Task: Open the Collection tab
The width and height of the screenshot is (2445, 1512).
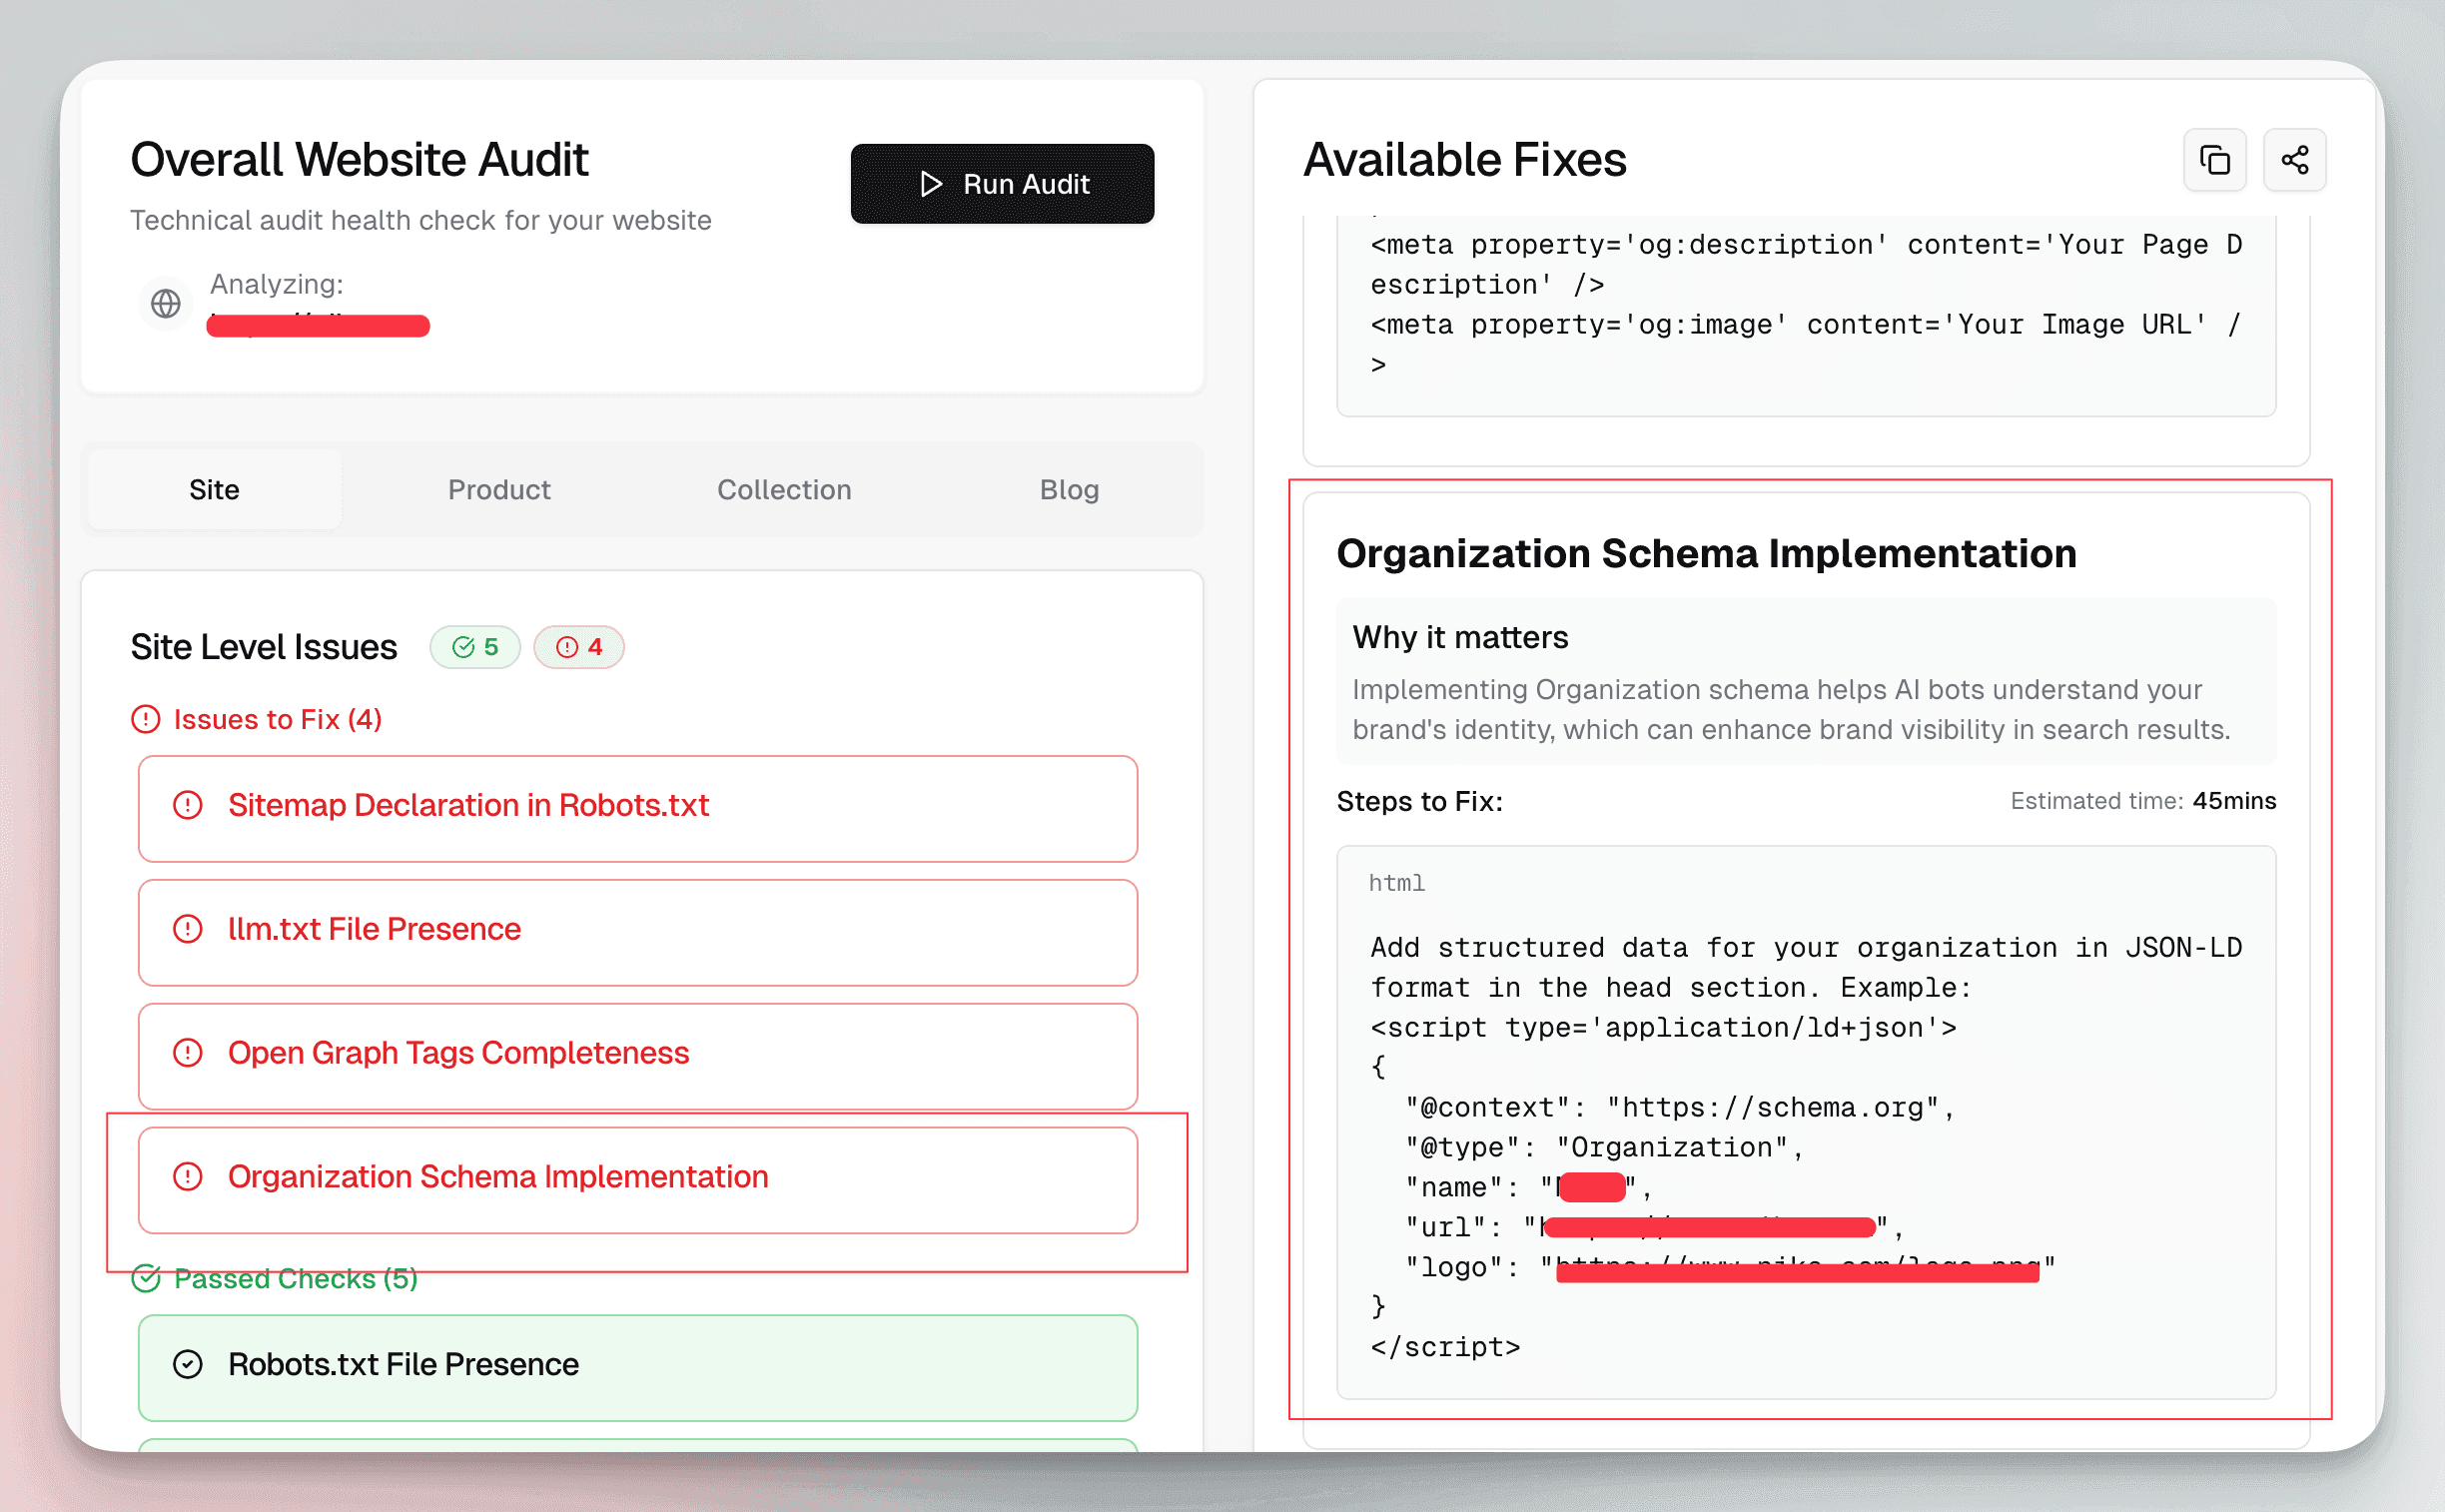Action: [784, 489]
